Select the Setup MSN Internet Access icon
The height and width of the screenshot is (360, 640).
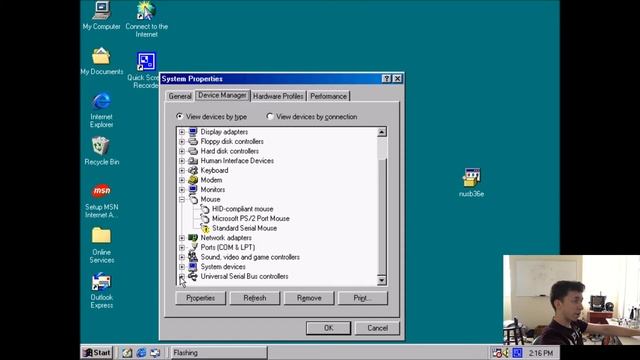pos(101,191)
